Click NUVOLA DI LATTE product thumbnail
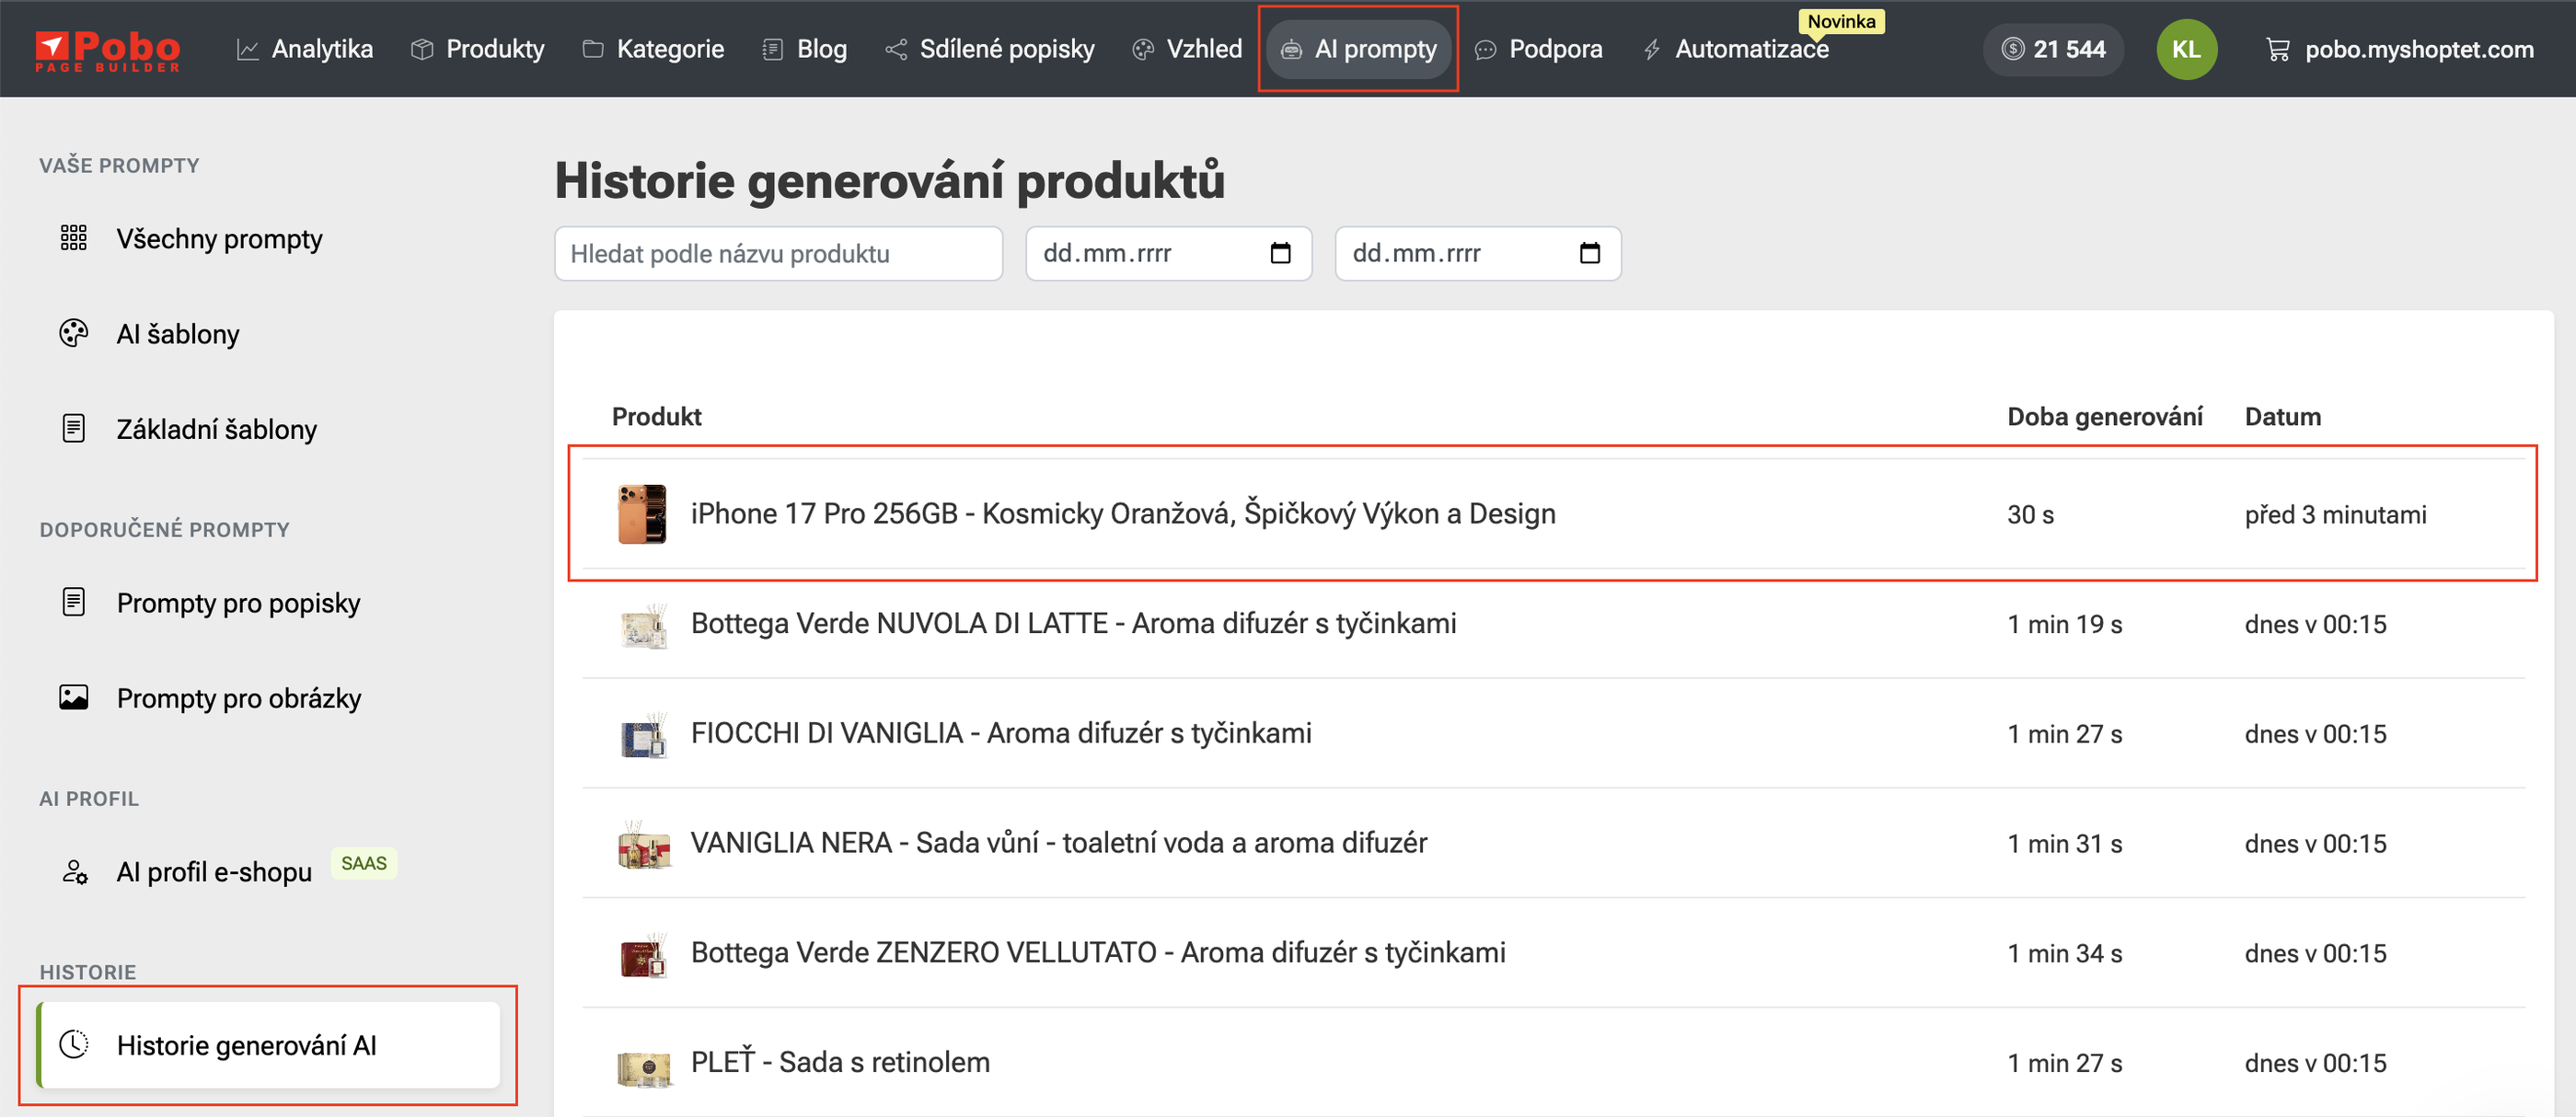Image resolution: width=2576 pixels, height=1117 pixels. click(643, 626)
